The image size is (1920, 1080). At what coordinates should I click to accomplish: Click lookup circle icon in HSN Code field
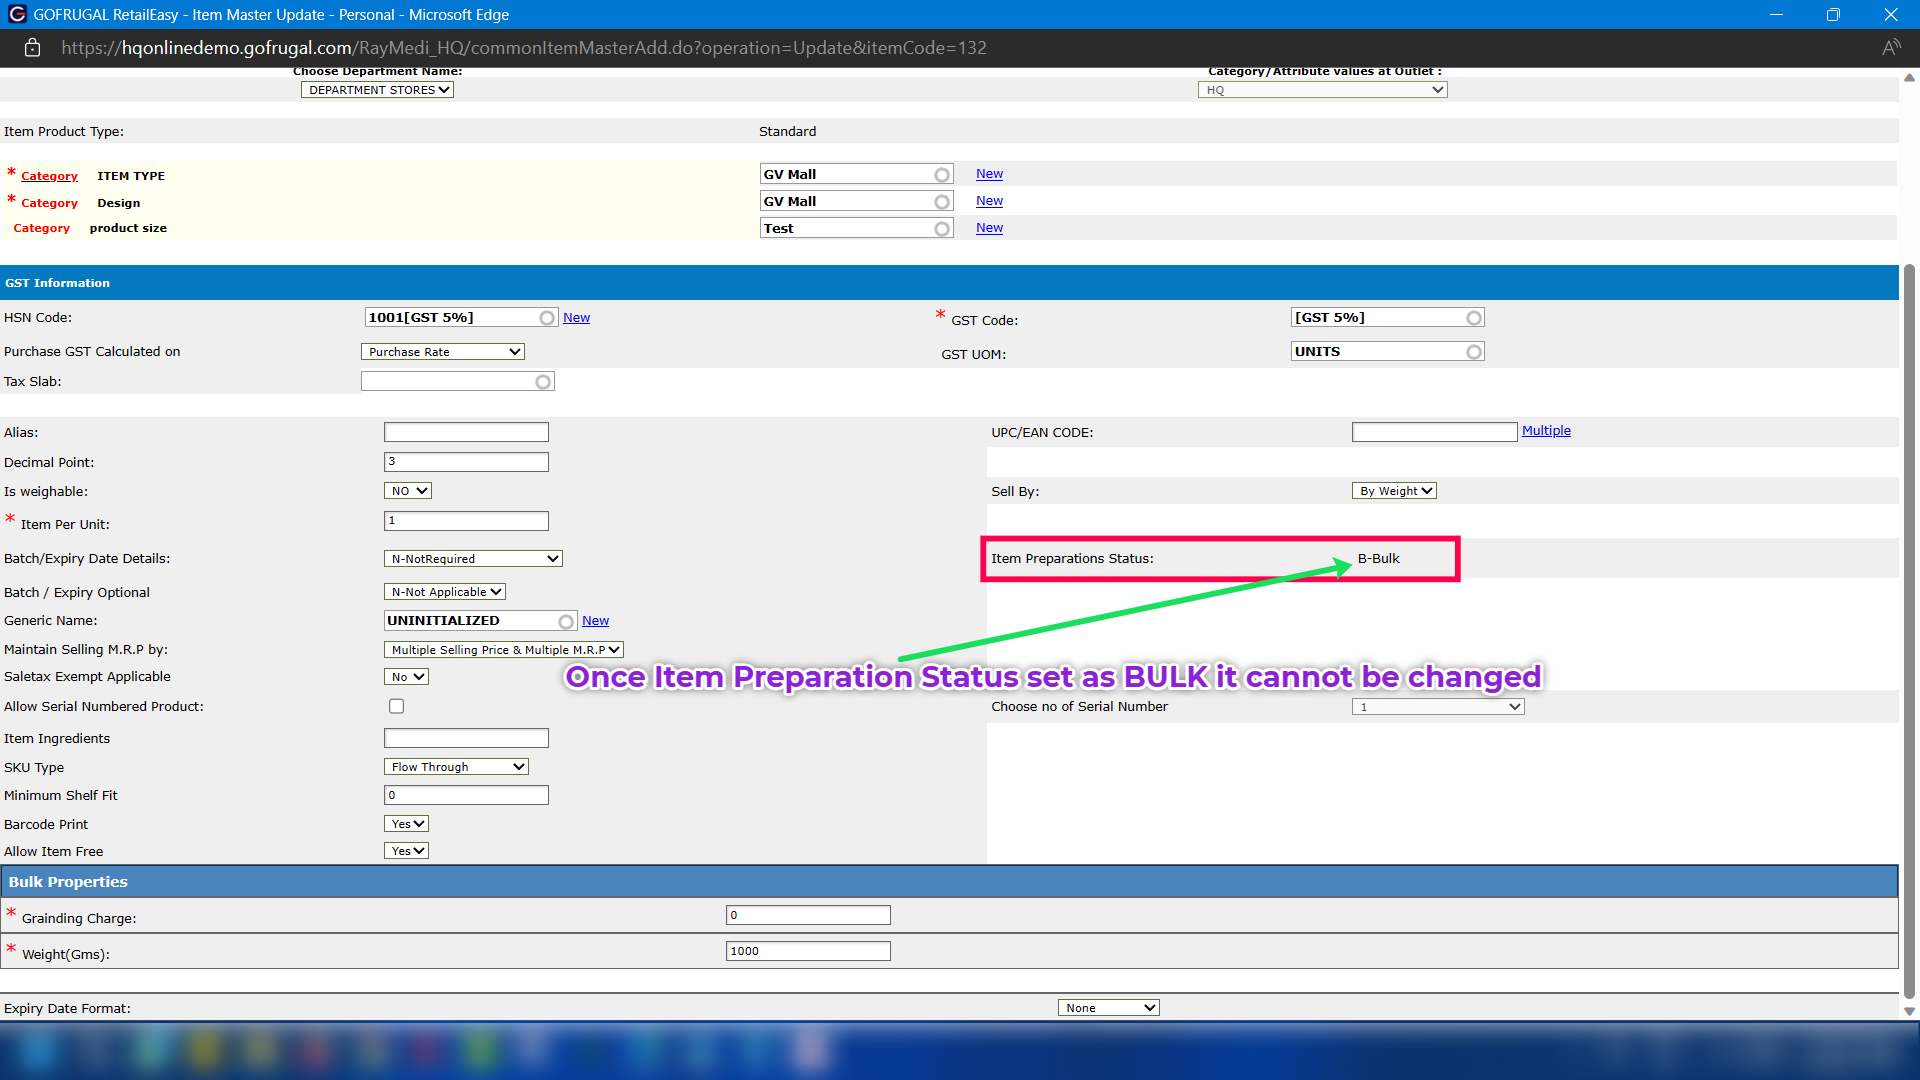547,318
